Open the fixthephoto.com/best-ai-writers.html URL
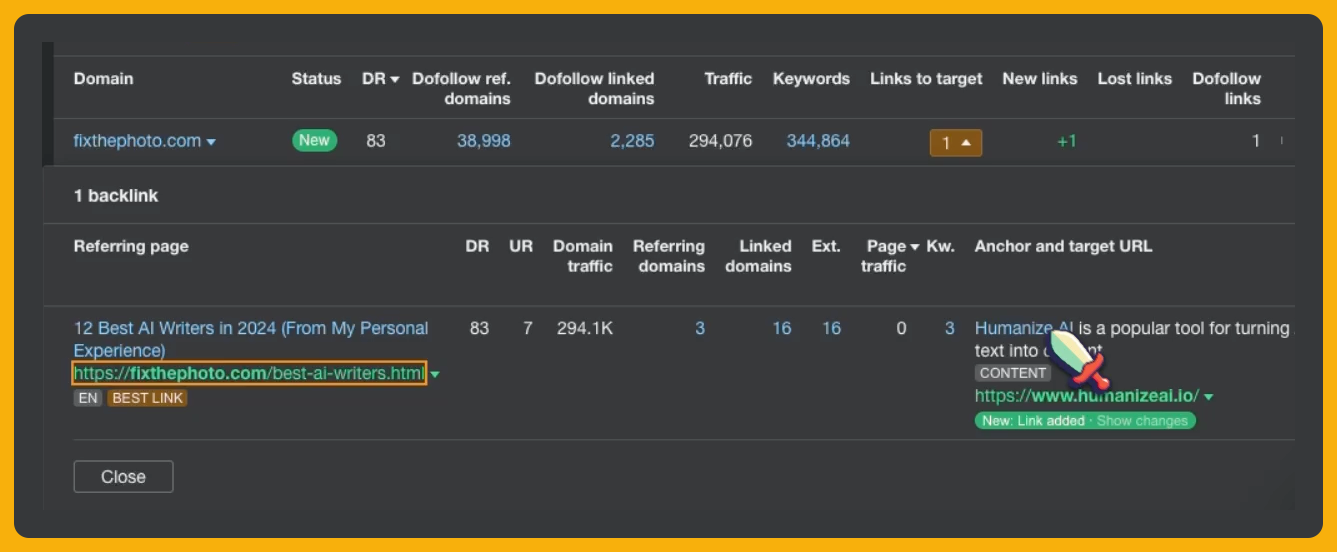 (249, 374)
